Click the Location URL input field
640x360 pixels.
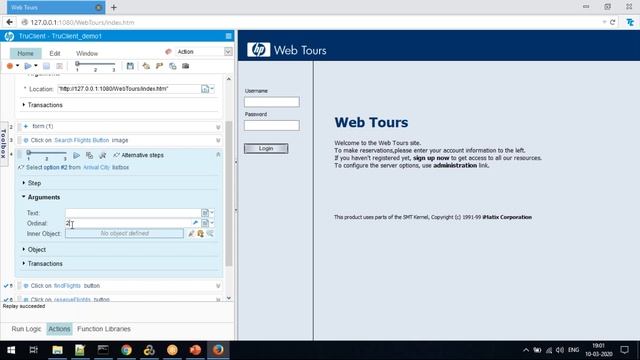[129, 89]
